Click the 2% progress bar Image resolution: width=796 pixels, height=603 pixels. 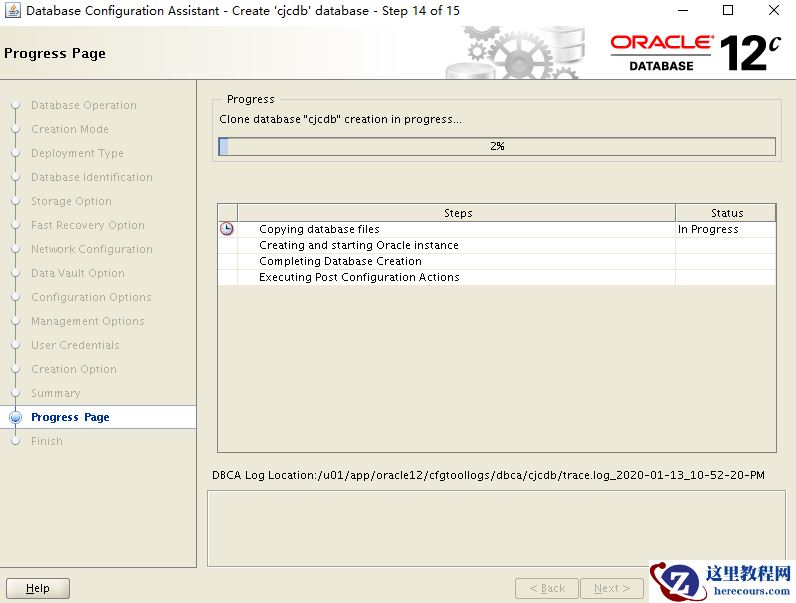point(497,146)
